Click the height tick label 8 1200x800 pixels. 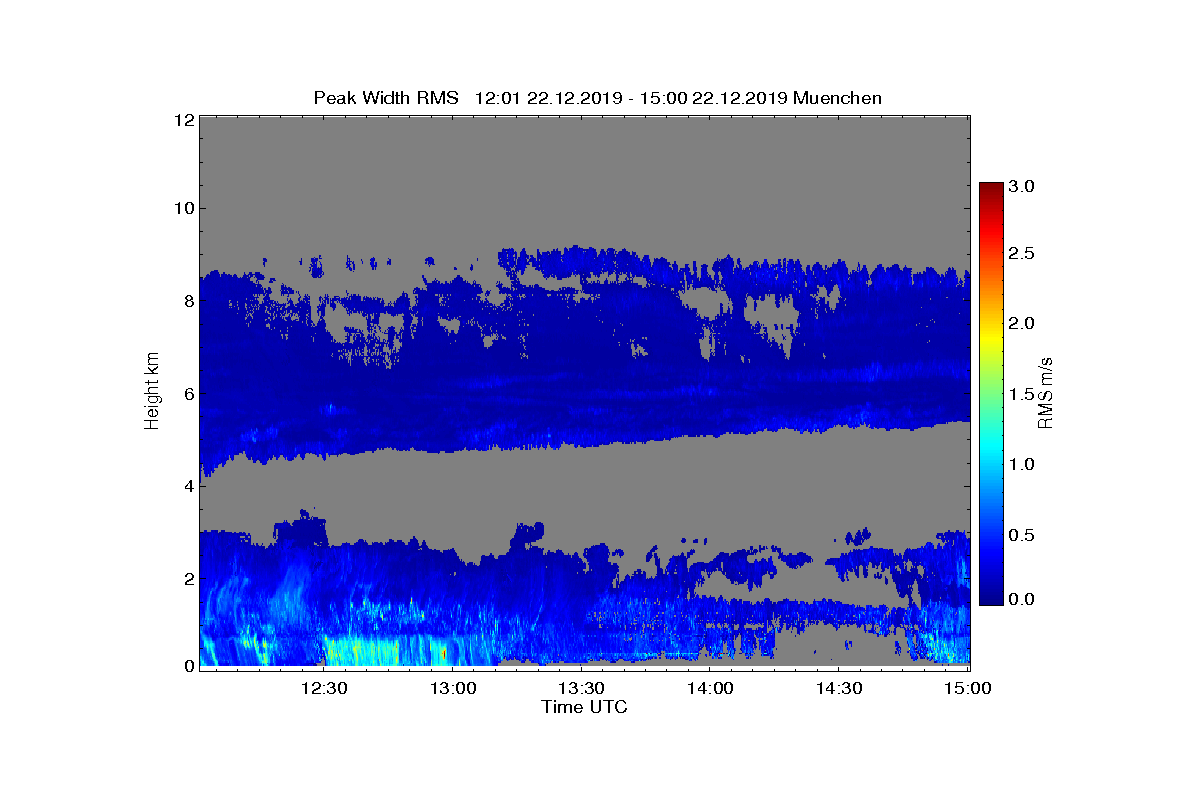coord(187,301)
